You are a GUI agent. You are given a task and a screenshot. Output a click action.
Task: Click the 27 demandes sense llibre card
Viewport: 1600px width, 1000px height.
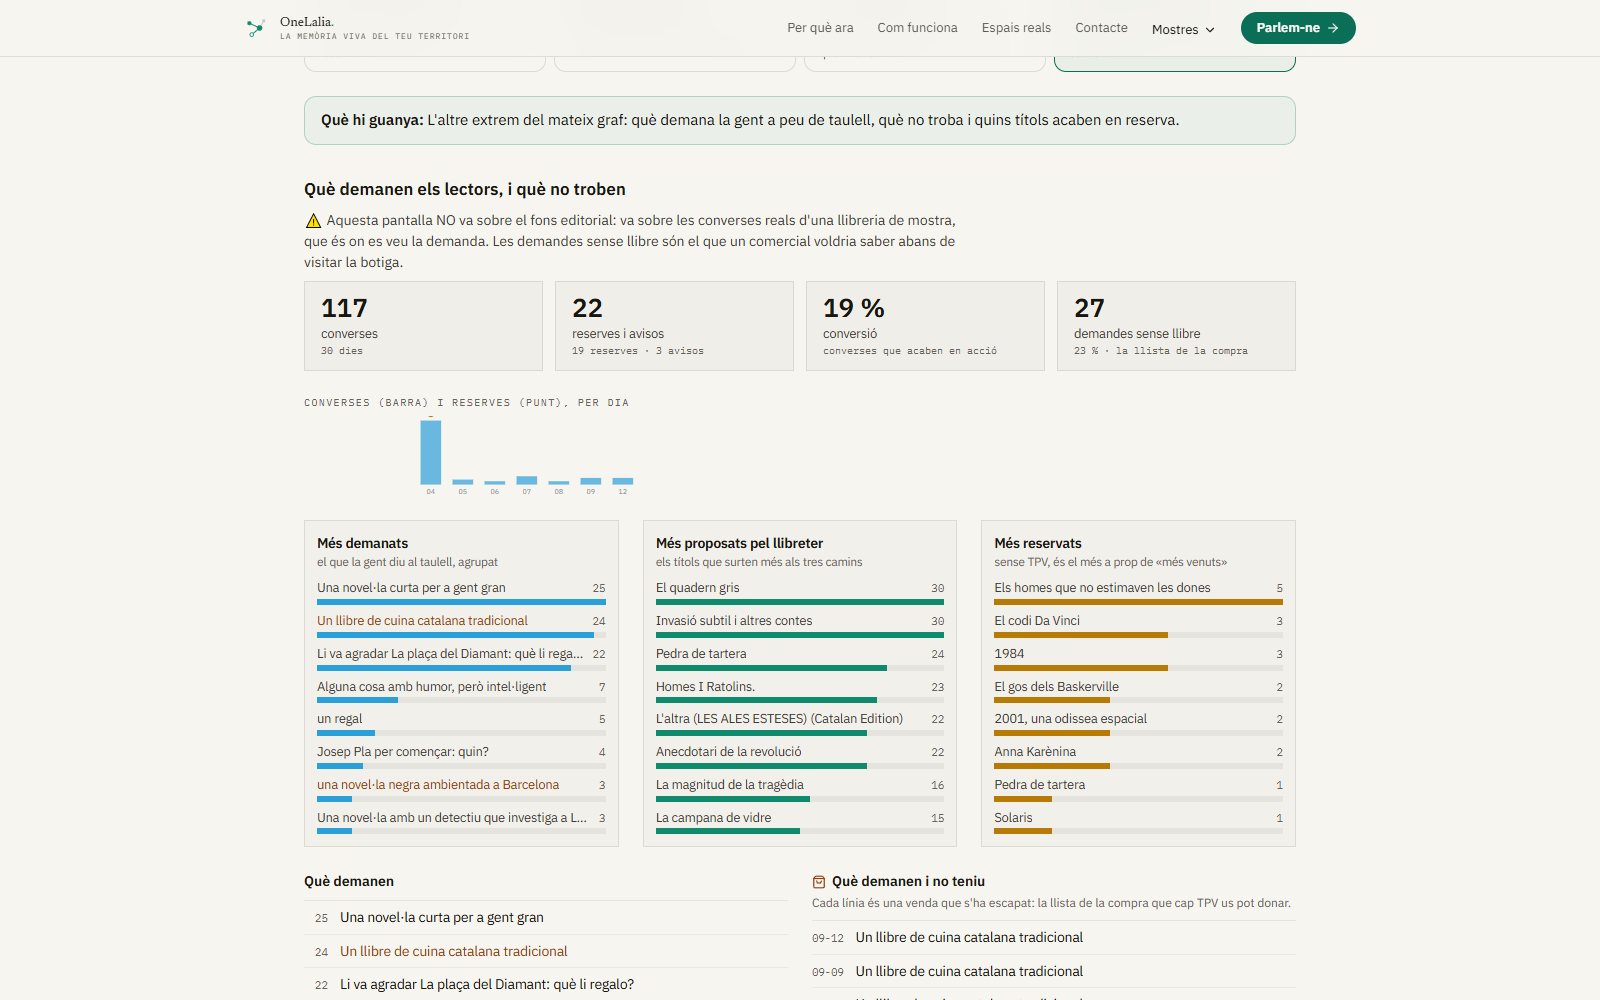coord(1176,326)
